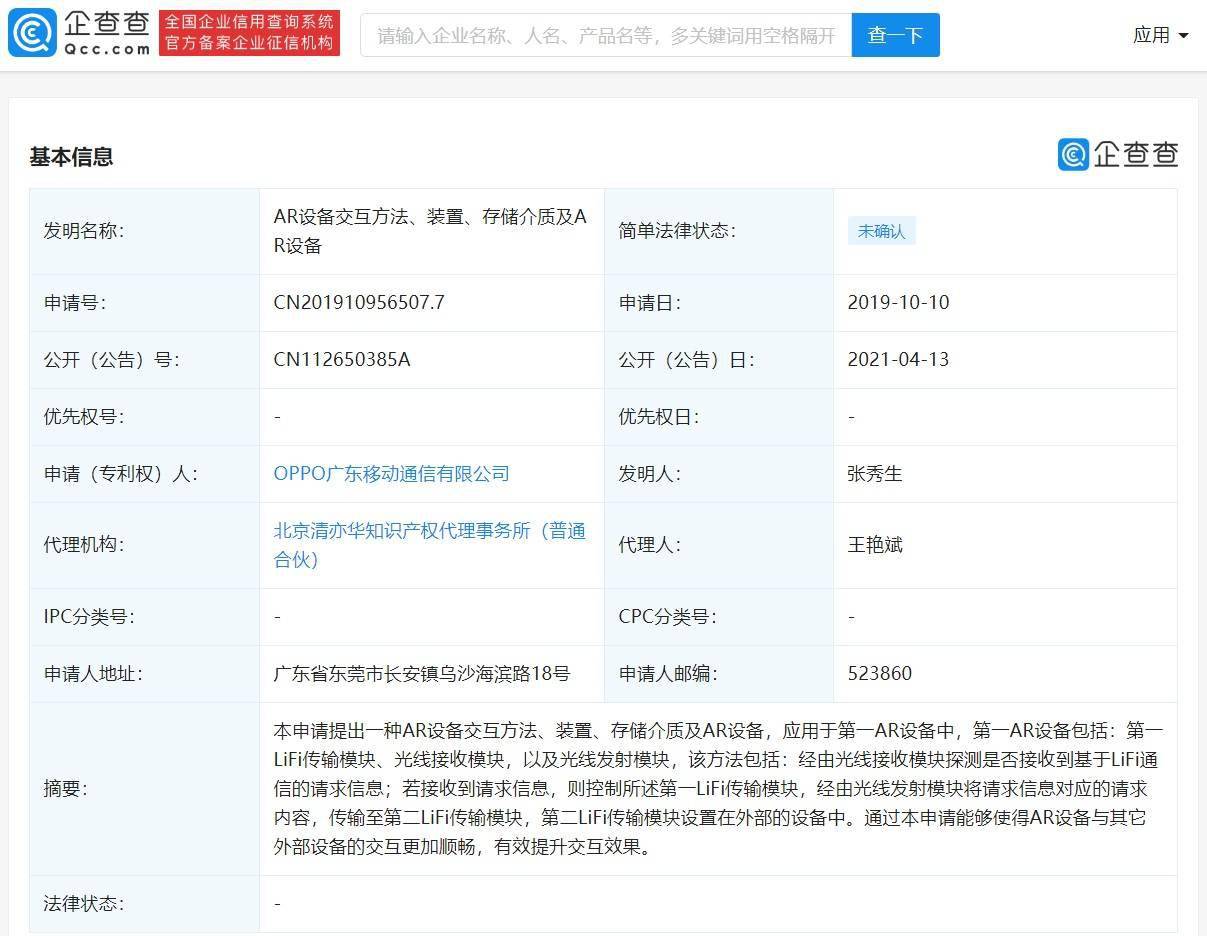Click the 申请号 label cell

(144, 303)
